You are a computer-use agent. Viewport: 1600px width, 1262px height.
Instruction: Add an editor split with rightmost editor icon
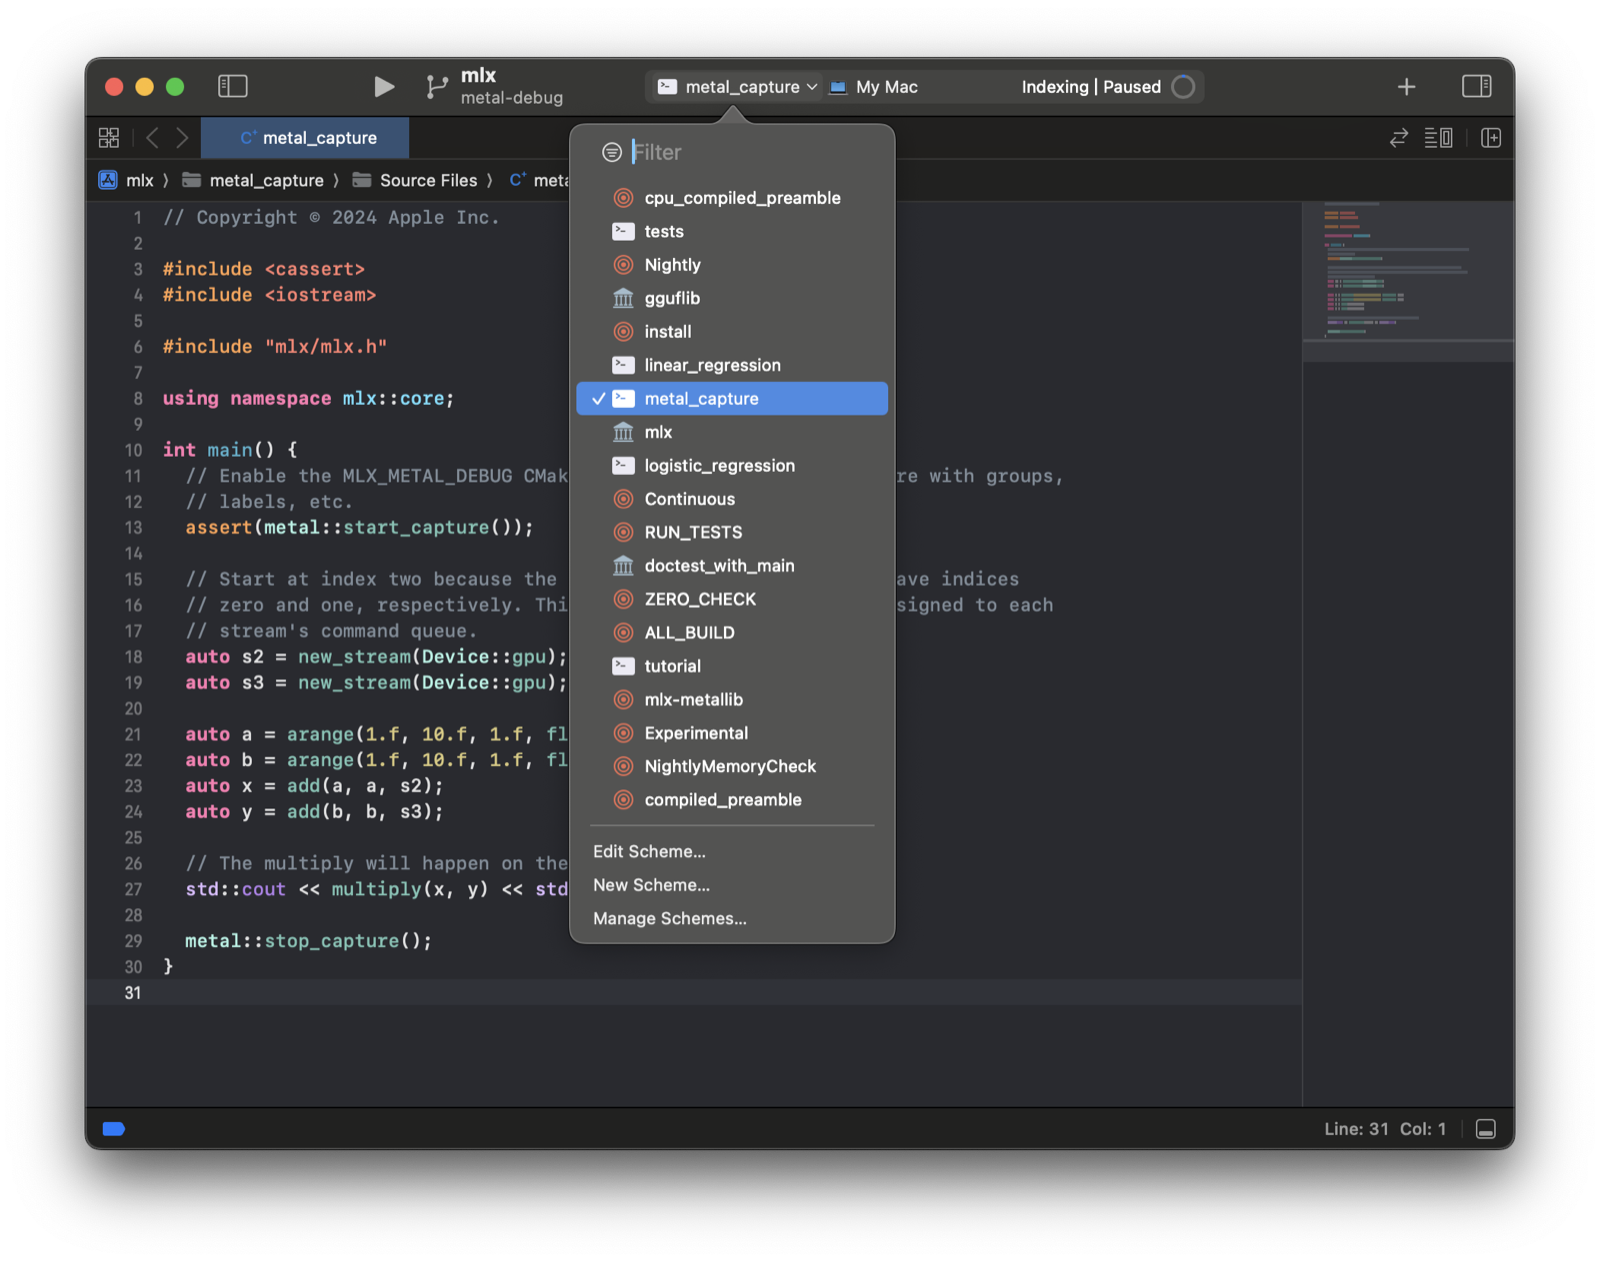click(1490, 137)
